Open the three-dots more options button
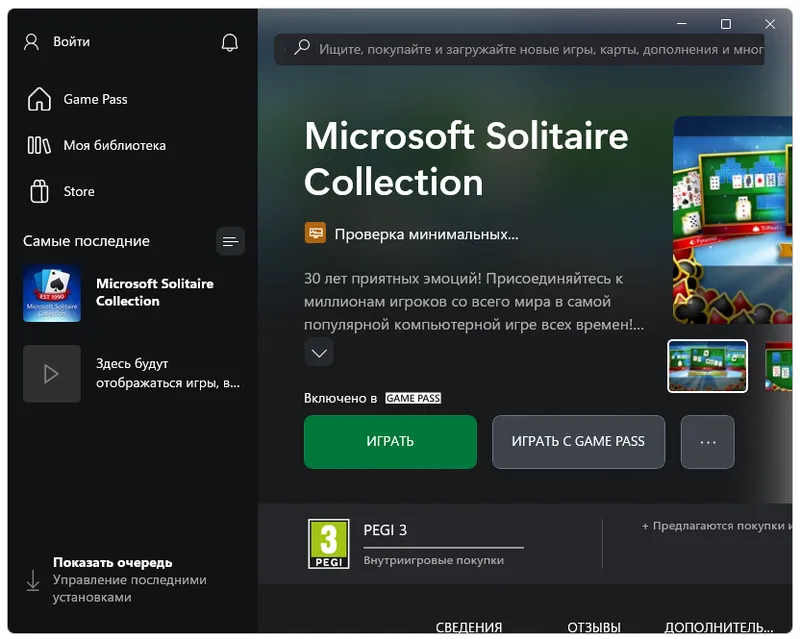Viewport: 800px width, 639px height. (708, 442)
